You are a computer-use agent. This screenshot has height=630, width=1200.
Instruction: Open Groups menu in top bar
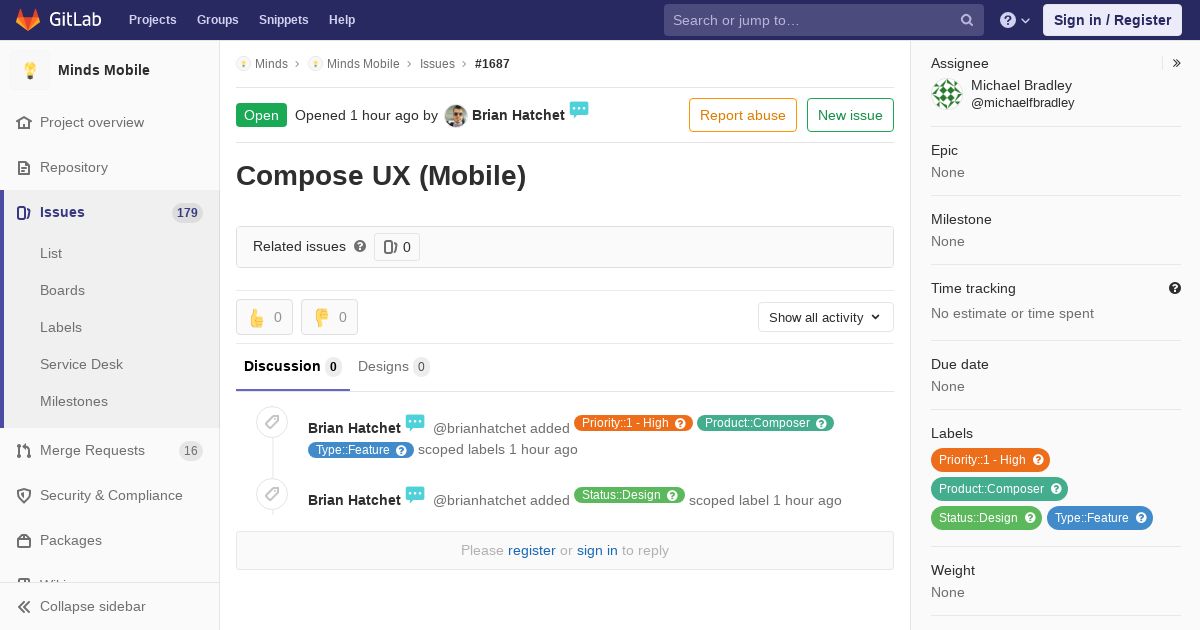coord(218,20)
